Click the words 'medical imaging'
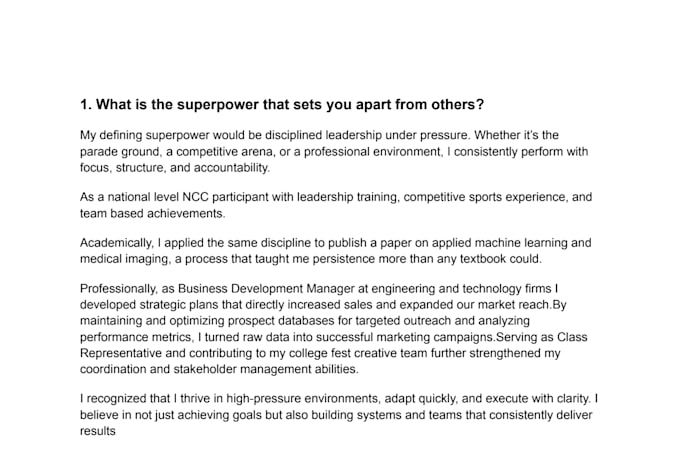The height and width of the screenshot is (459, 680). point(124,259)
